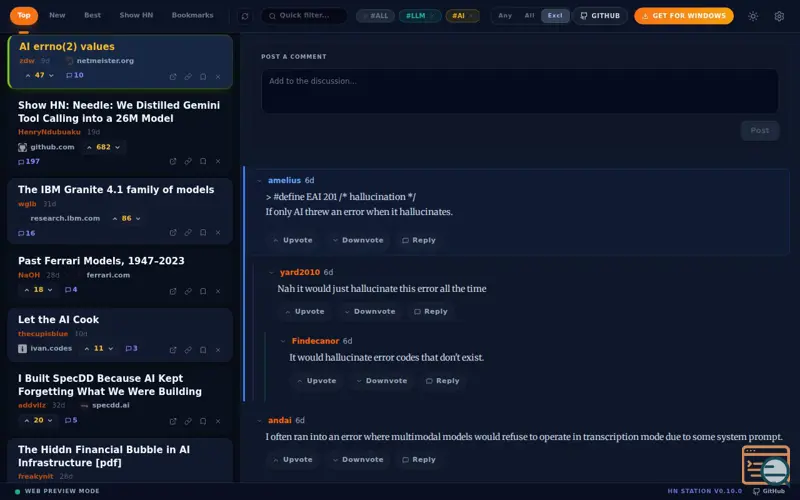Screen dimensions: 800x500
Task: Upvote 'AI errno(2) values' with up arrow
Action: (28, 75)
